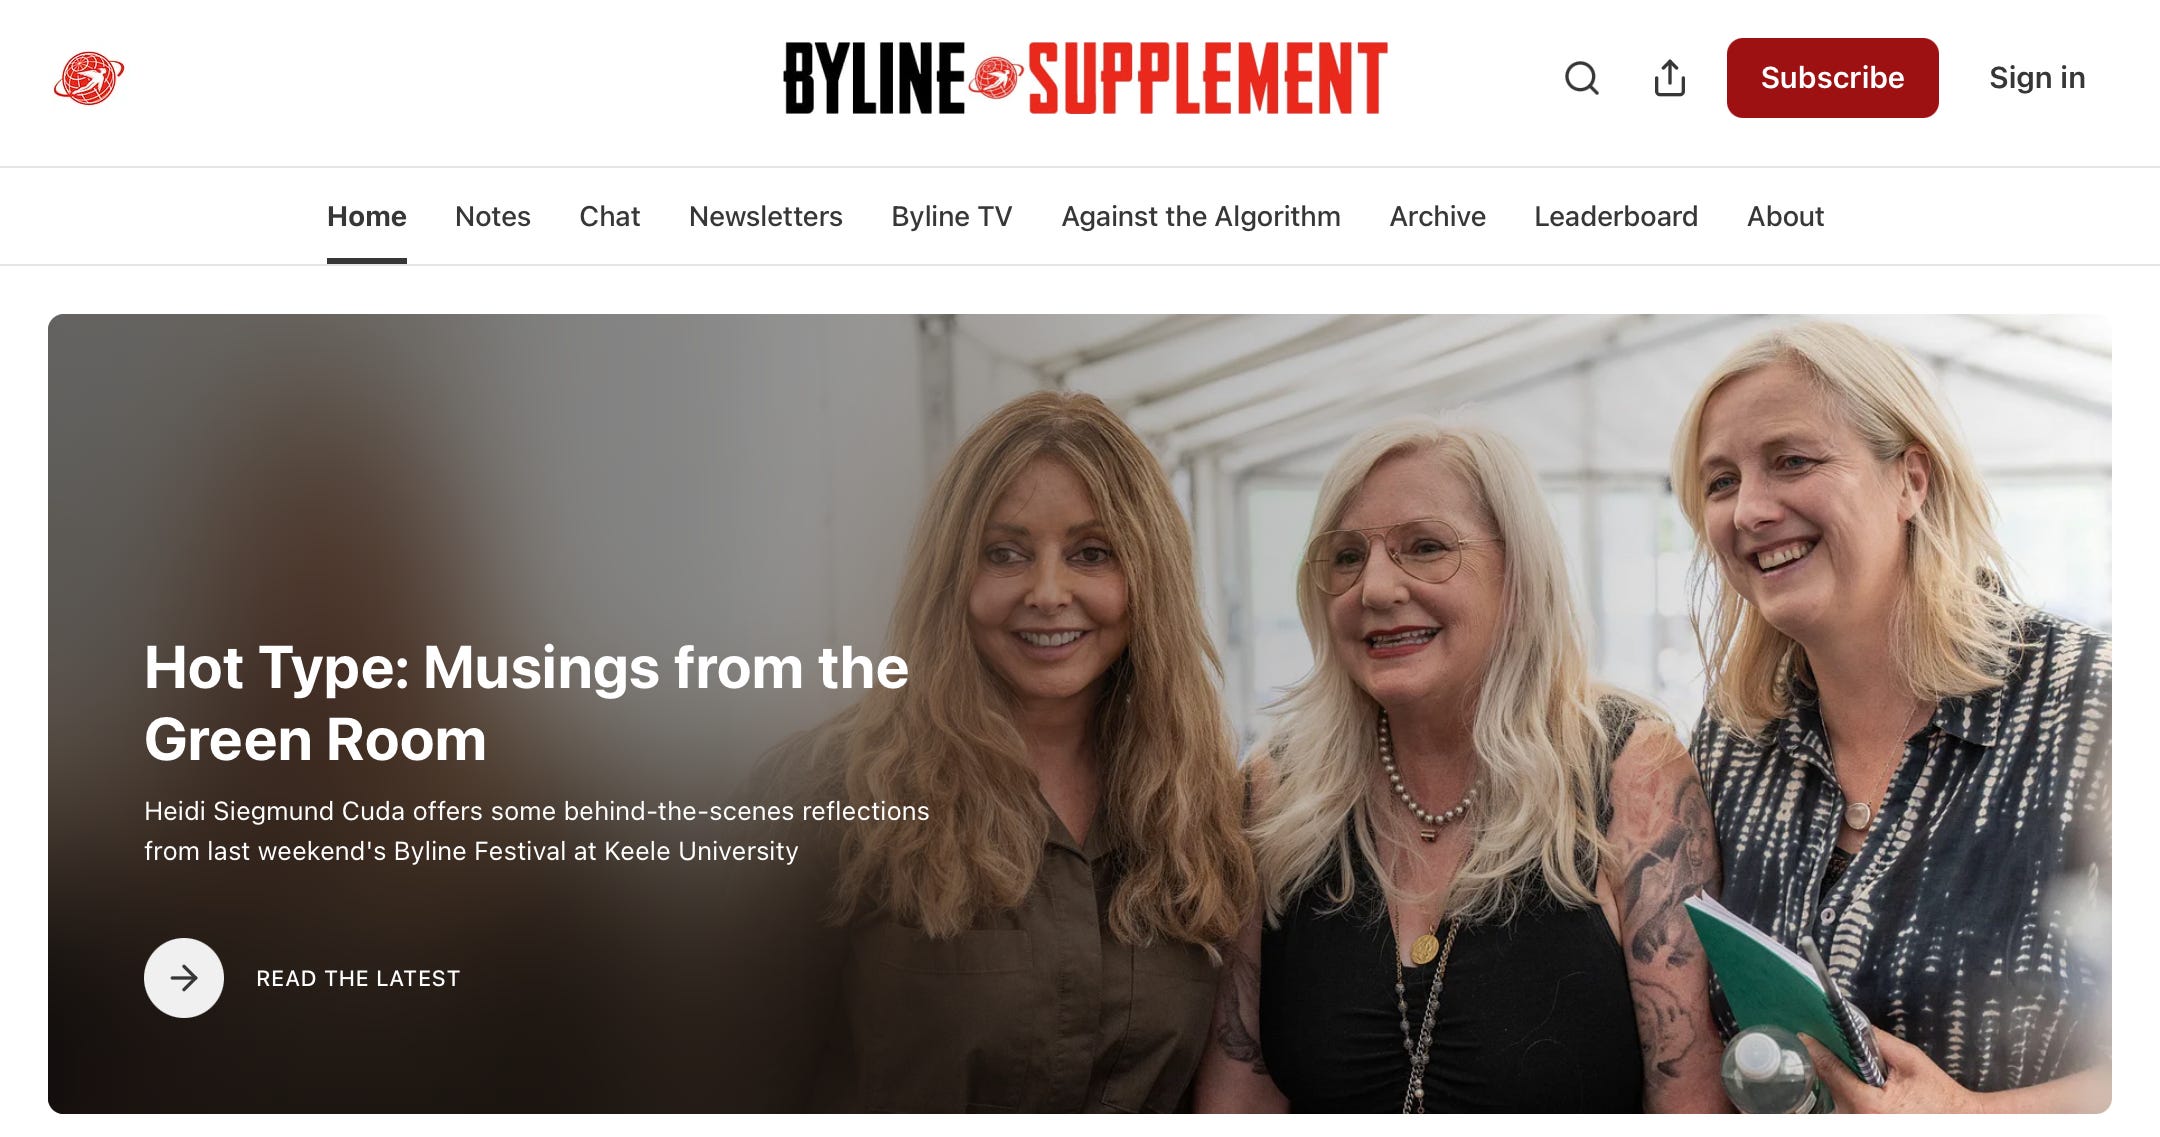Select the Home tab
Viewport: 2160px width, 1137px height.
point(366,216)
